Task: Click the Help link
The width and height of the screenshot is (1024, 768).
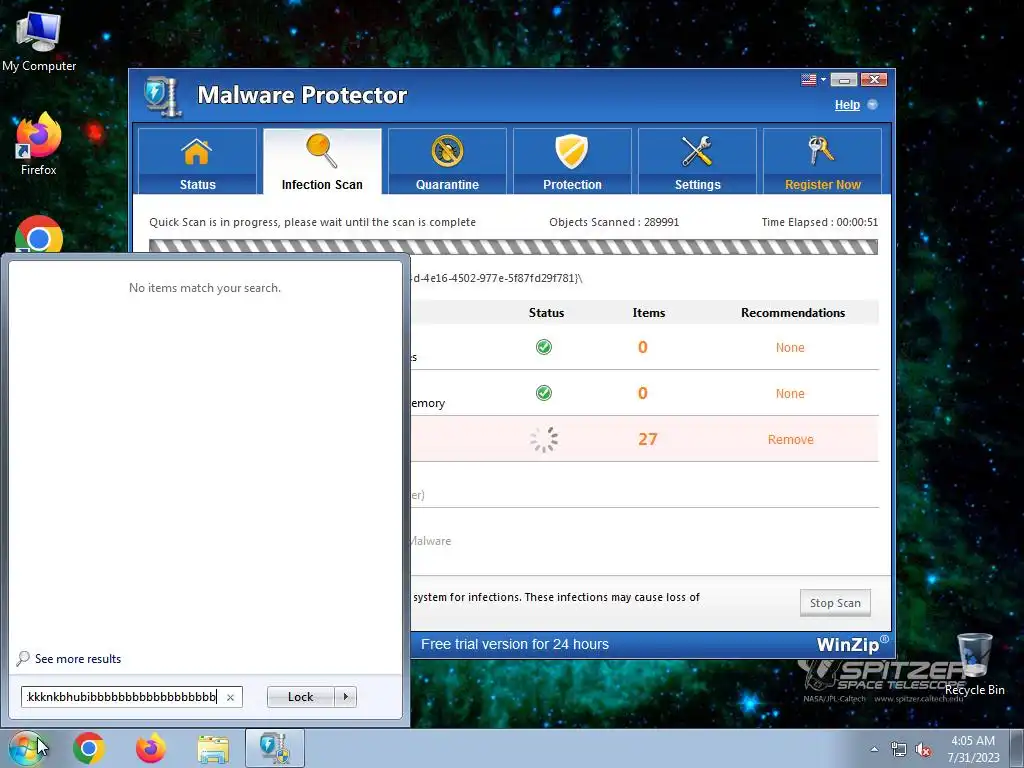Action: pos(847,104)
